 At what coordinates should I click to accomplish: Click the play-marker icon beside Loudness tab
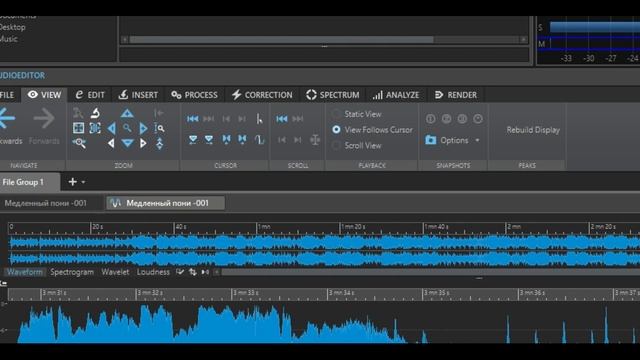click(205, 272)
